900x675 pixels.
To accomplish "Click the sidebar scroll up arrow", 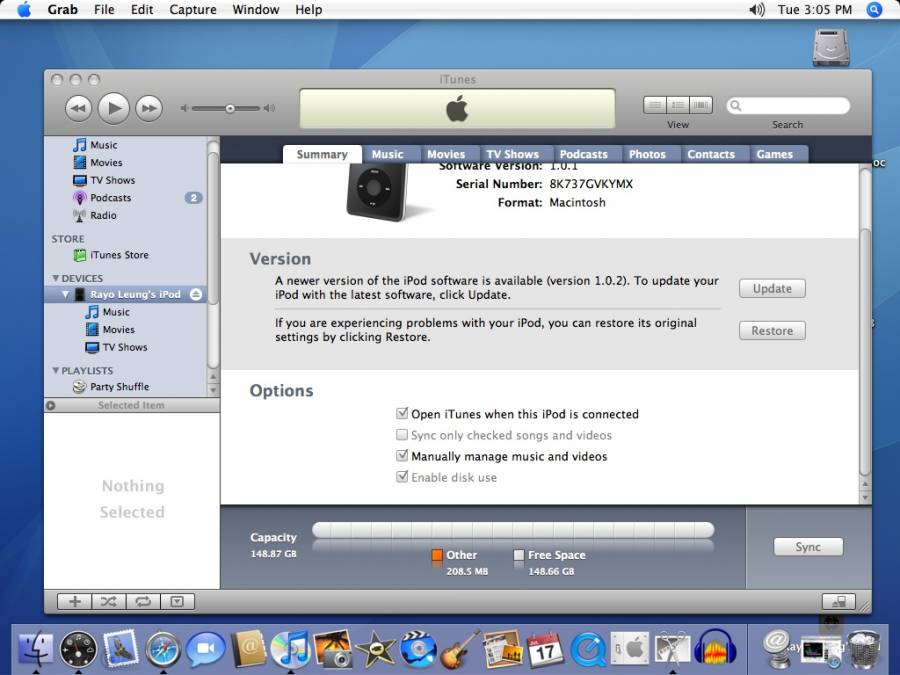I will [213, 377].
